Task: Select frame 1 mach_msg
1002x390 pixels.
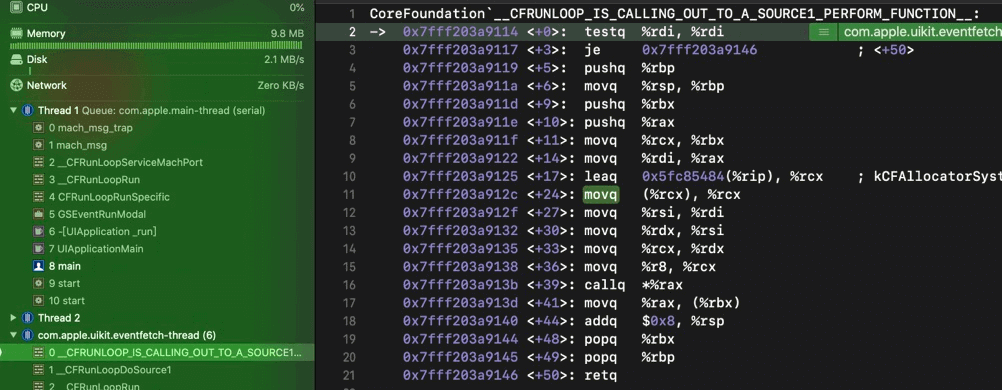Action: [157, 145]
